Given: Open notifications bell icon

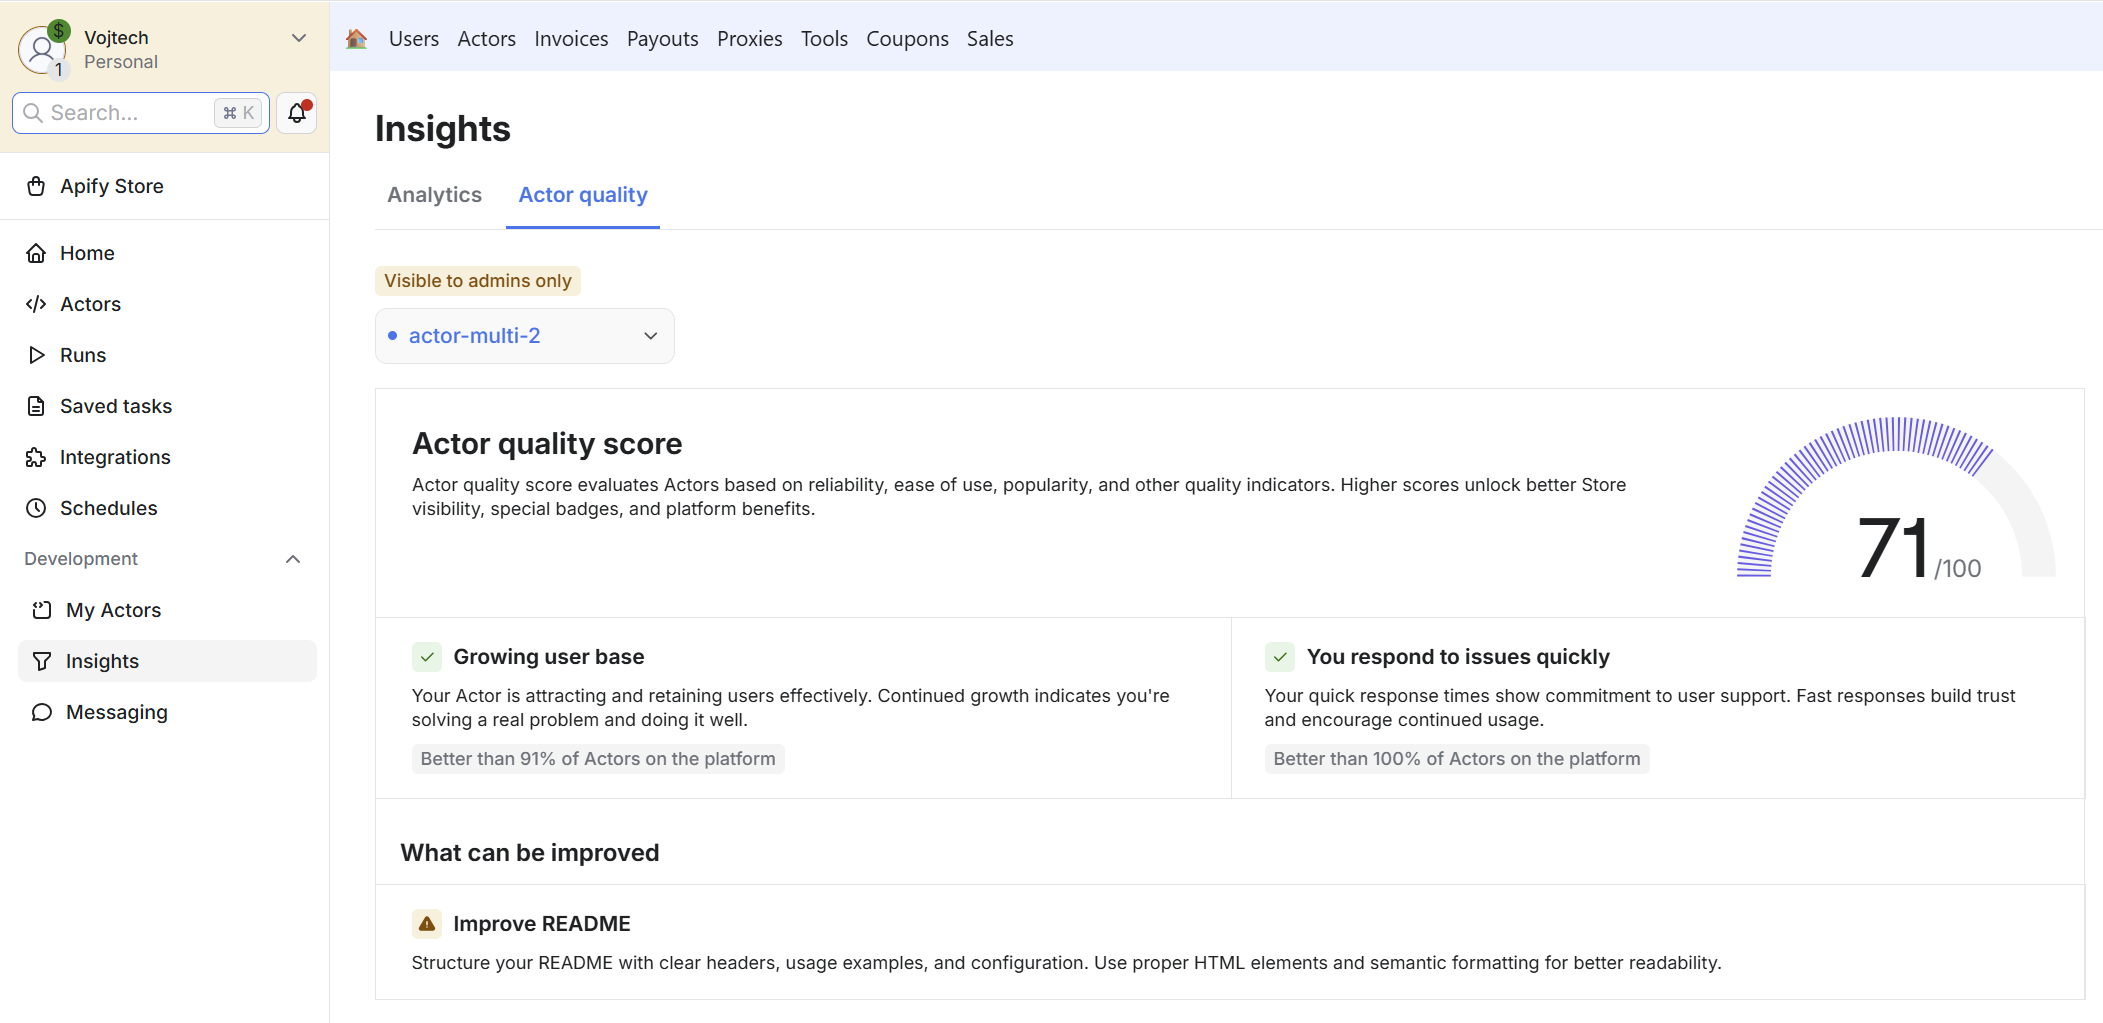Looking at the screenshot, I should (297, 113).
